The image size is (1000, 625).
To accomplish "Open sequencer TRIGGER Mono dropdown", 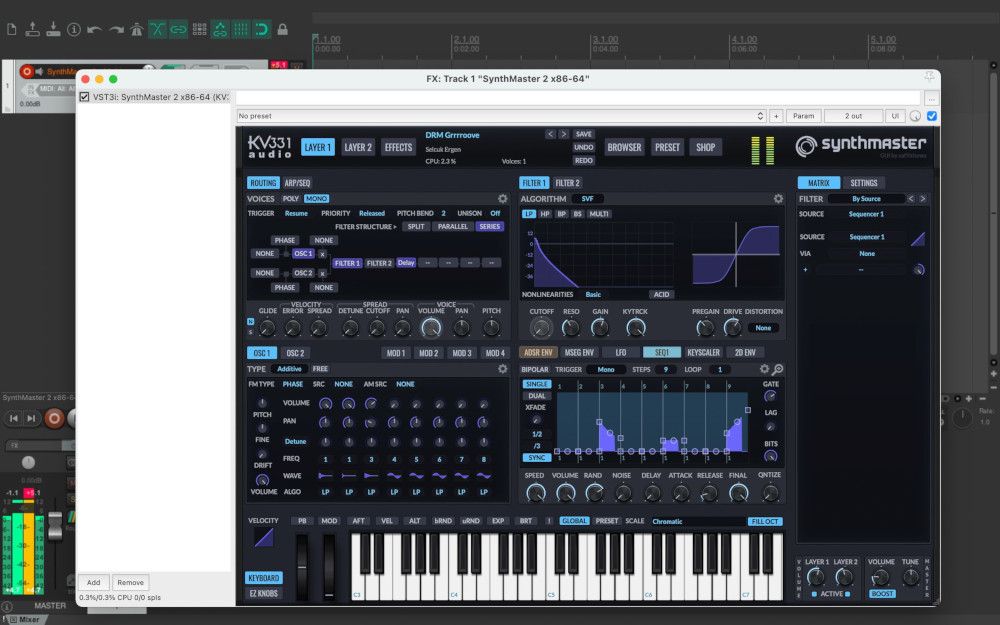I will [x=606, y=369].
